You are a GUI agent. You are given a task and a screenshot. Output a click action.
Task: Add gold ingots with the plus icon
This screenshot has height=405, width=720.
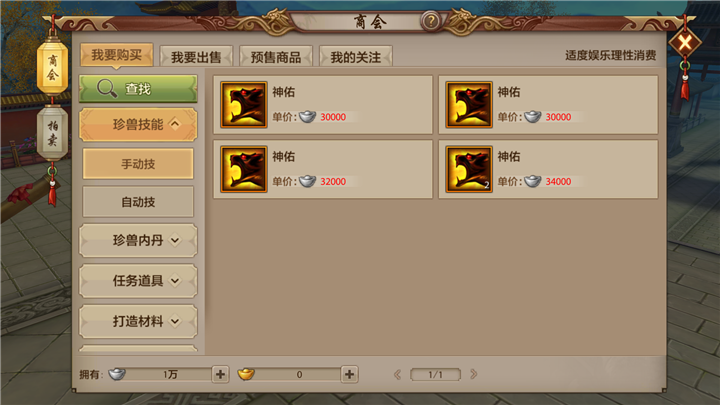(349, 374)
